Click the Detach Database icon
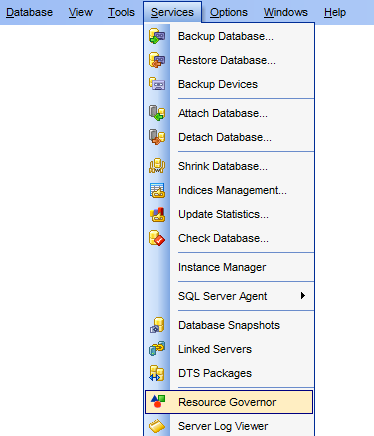This screenshot has height=436, width=374. tap(157, 137)
